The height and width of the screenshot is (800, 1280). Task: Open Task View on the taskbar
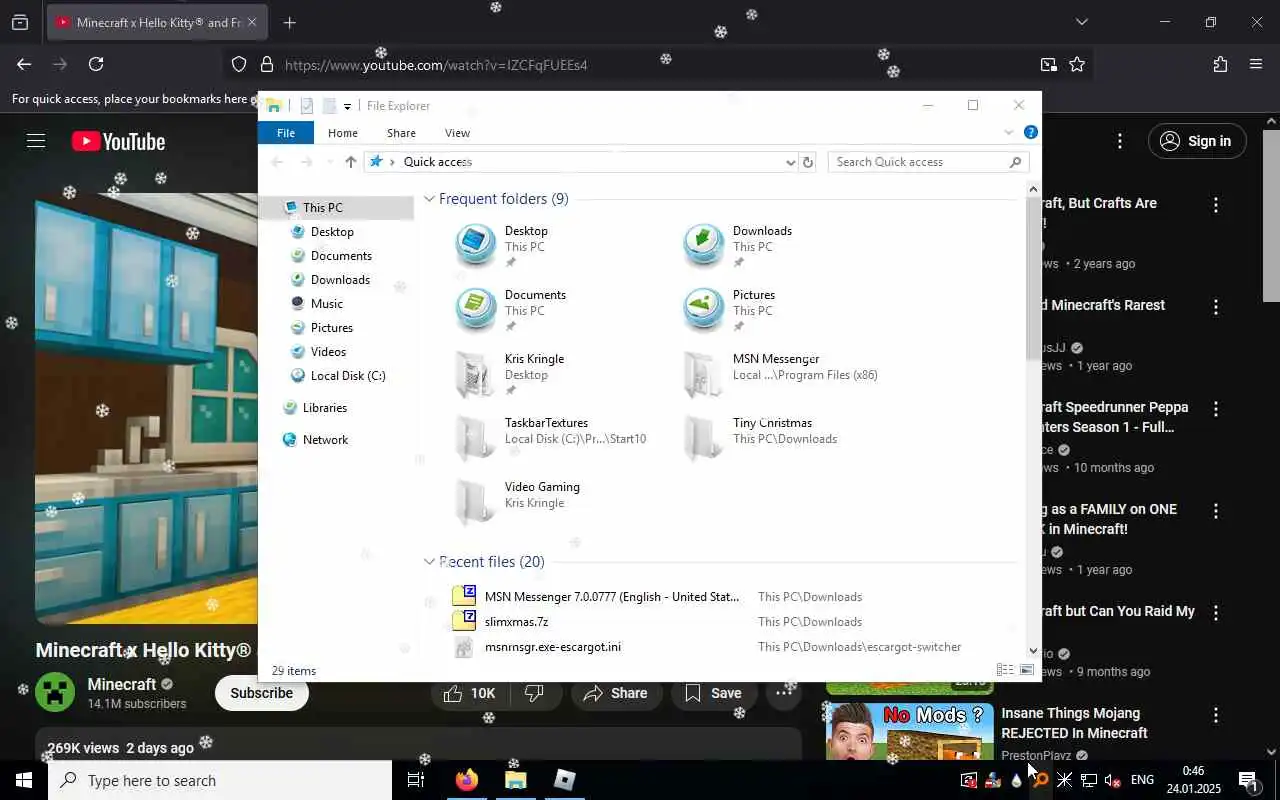(415, 780)
